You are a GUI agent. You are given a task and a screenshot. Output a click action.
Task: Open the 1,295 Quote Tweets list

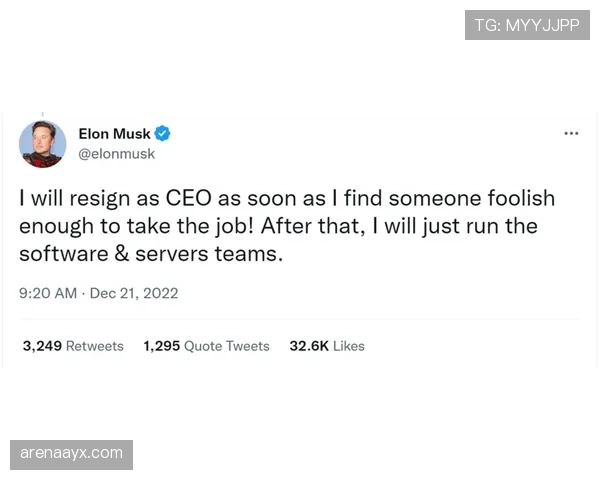click(x=206, y=346)
